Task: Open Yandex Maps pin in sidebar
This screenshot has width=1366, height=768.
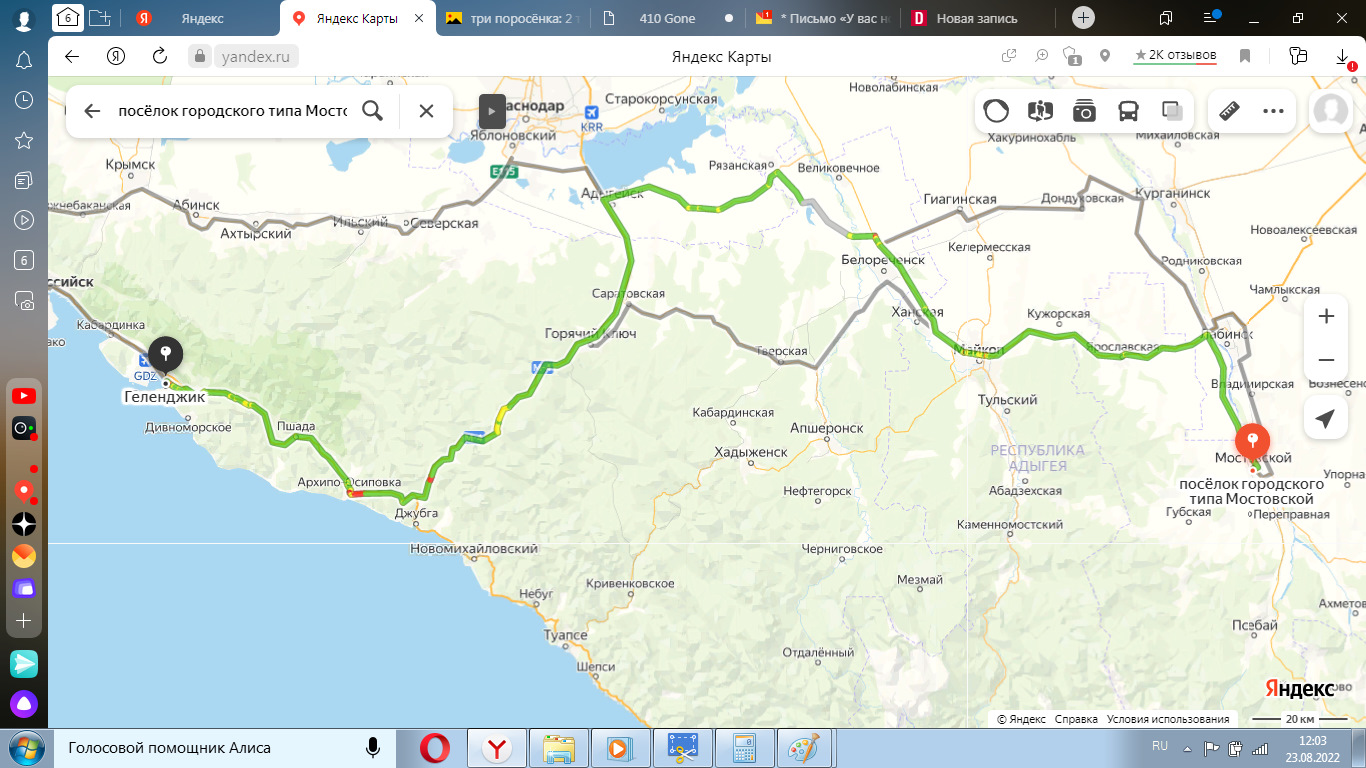Action: [x=24, y=490]
